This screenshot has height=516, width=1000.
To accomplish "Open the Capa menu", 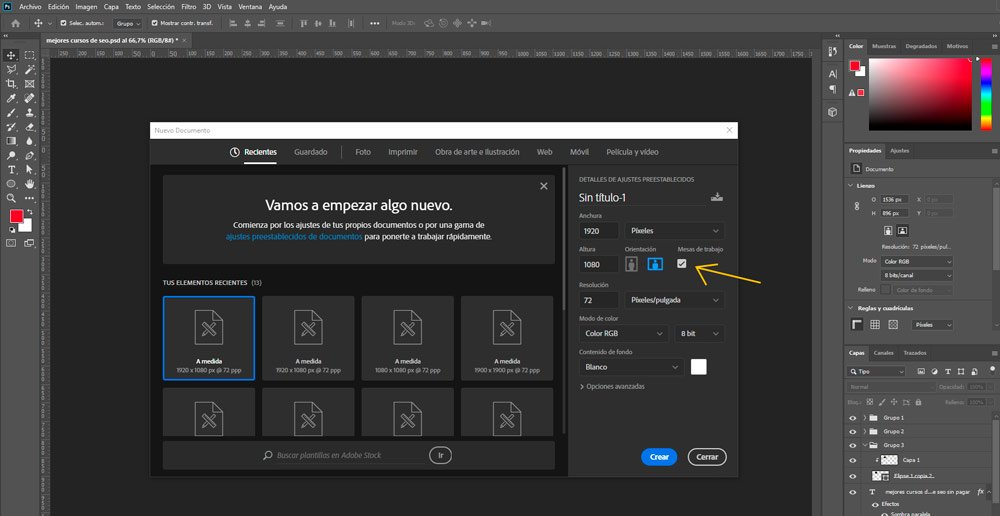I will tap(111, 6).
